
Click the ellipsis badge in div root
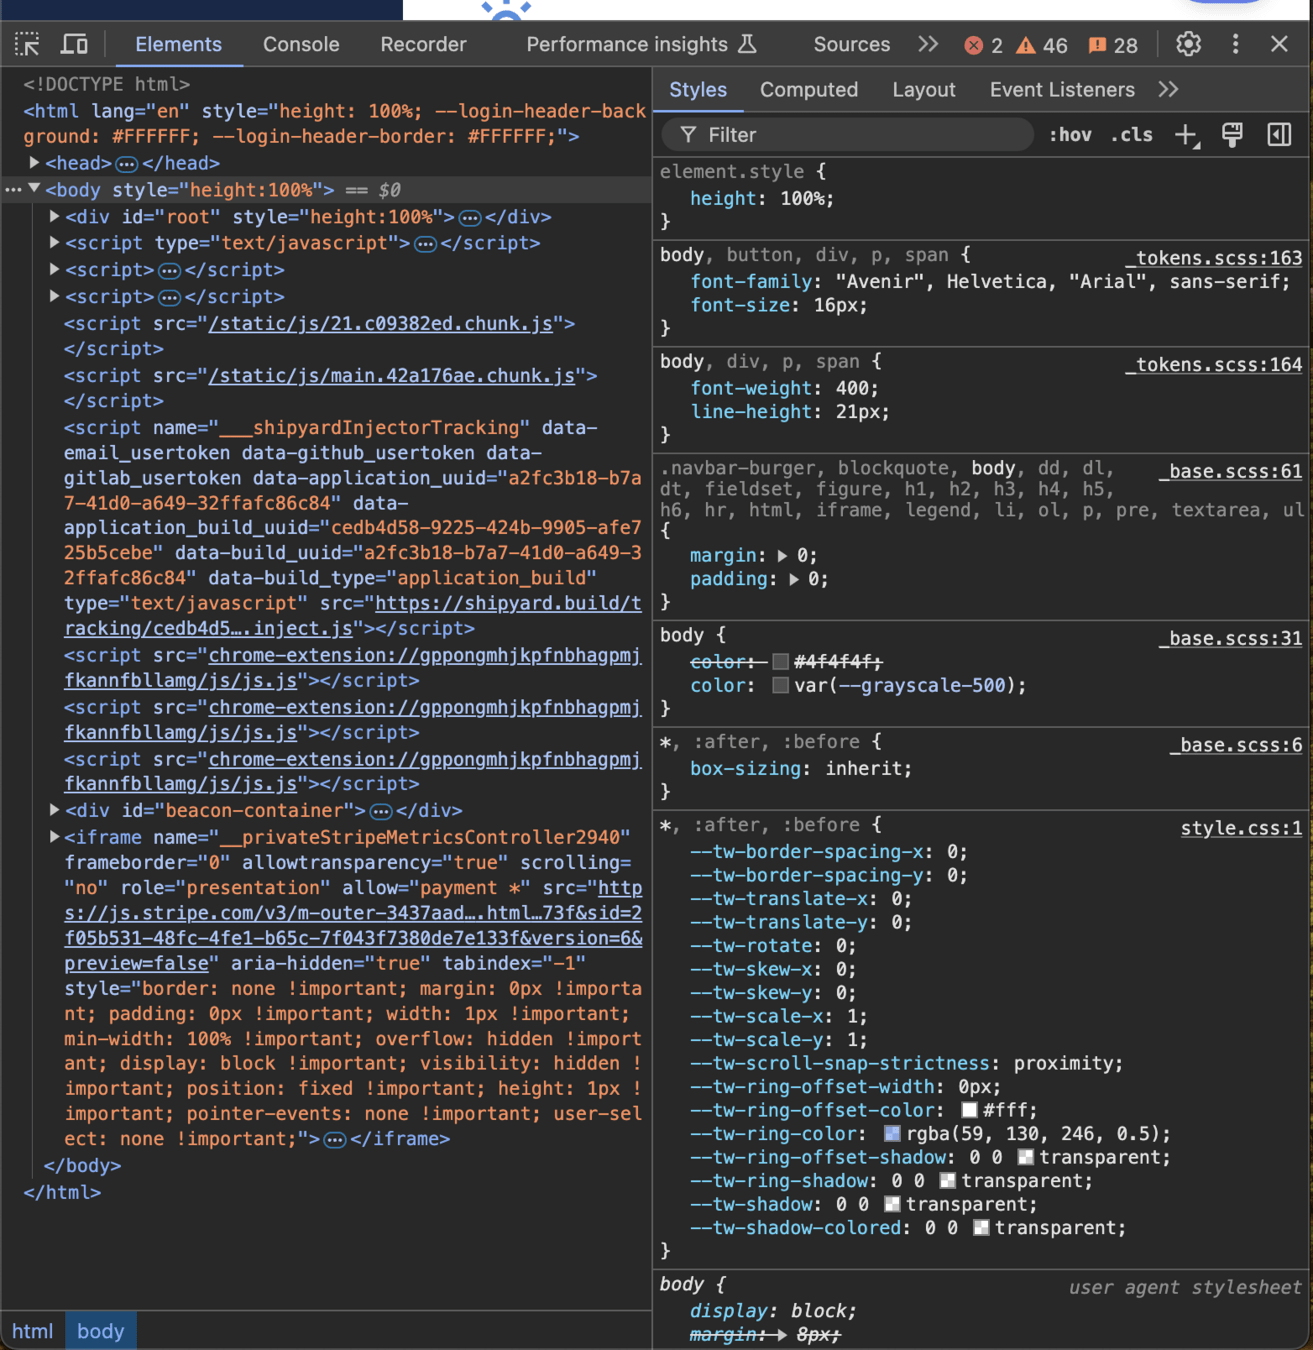470,217
